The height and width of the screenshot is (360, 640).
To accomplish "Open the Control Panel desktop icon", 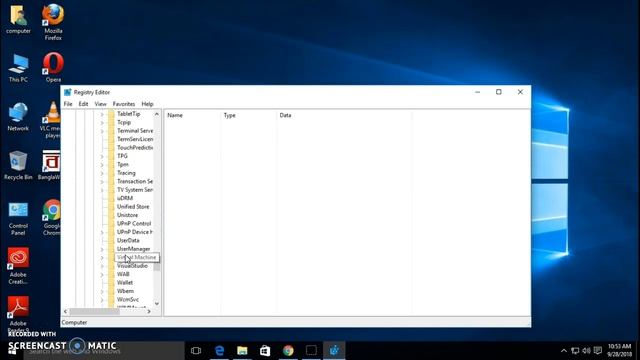I will [x=18, y=218].
